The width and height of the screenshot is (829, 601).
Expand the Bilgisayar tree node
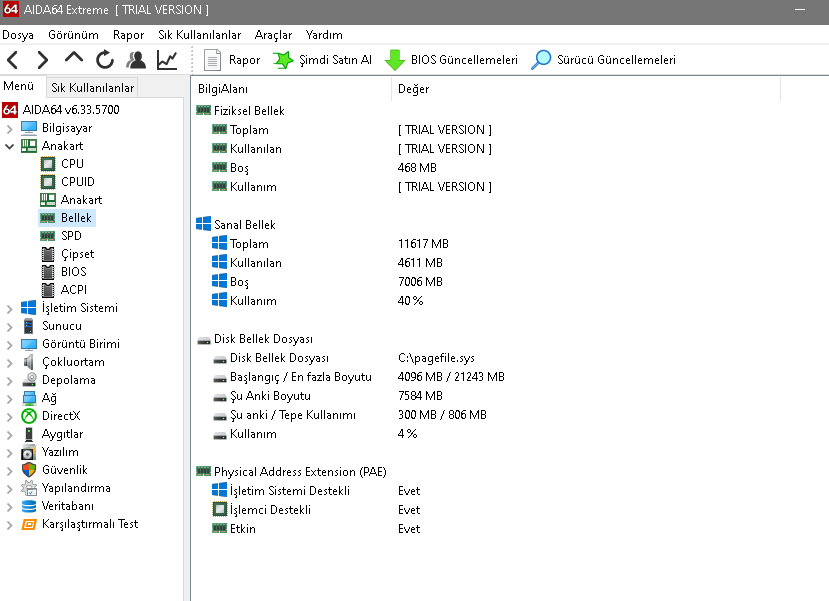pyautogui.click(x=9, y=128)
